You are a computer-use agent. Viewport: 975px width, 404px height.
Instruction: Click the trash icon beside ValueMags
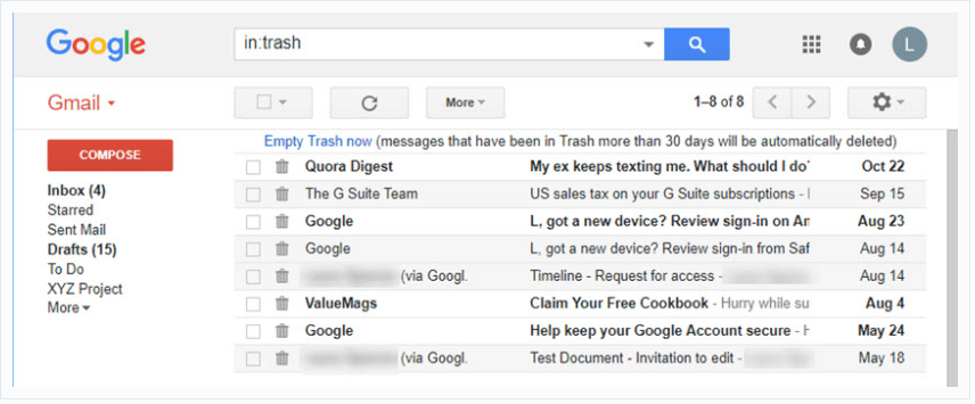tap(282, 304)
